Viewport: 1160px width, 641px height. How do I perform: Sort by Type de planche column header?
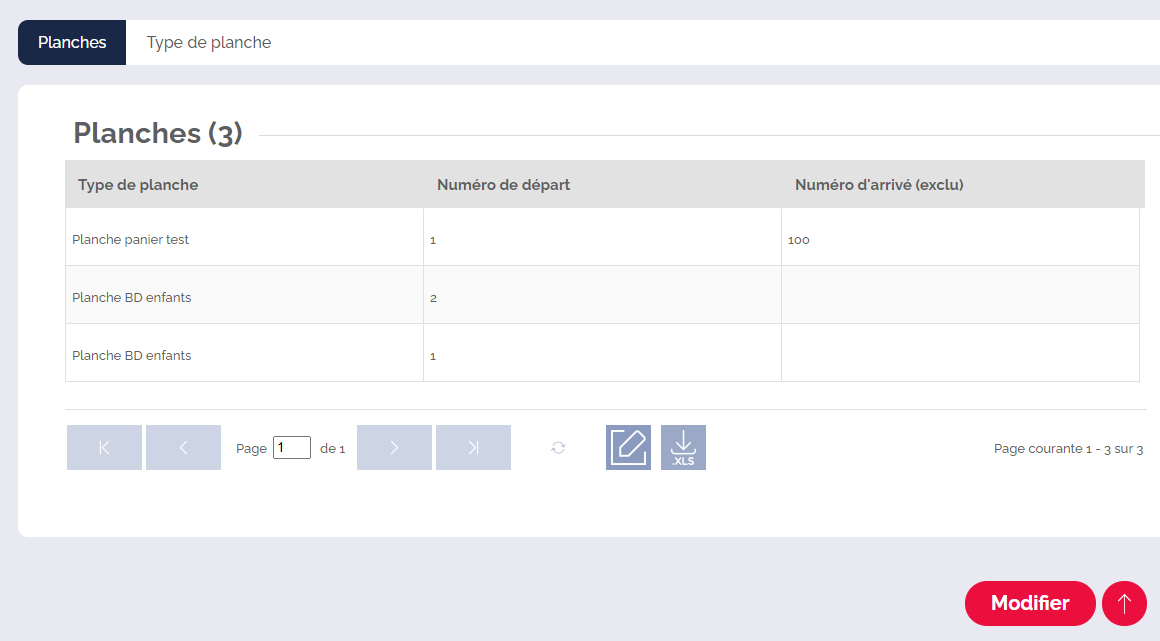(244, 184)
